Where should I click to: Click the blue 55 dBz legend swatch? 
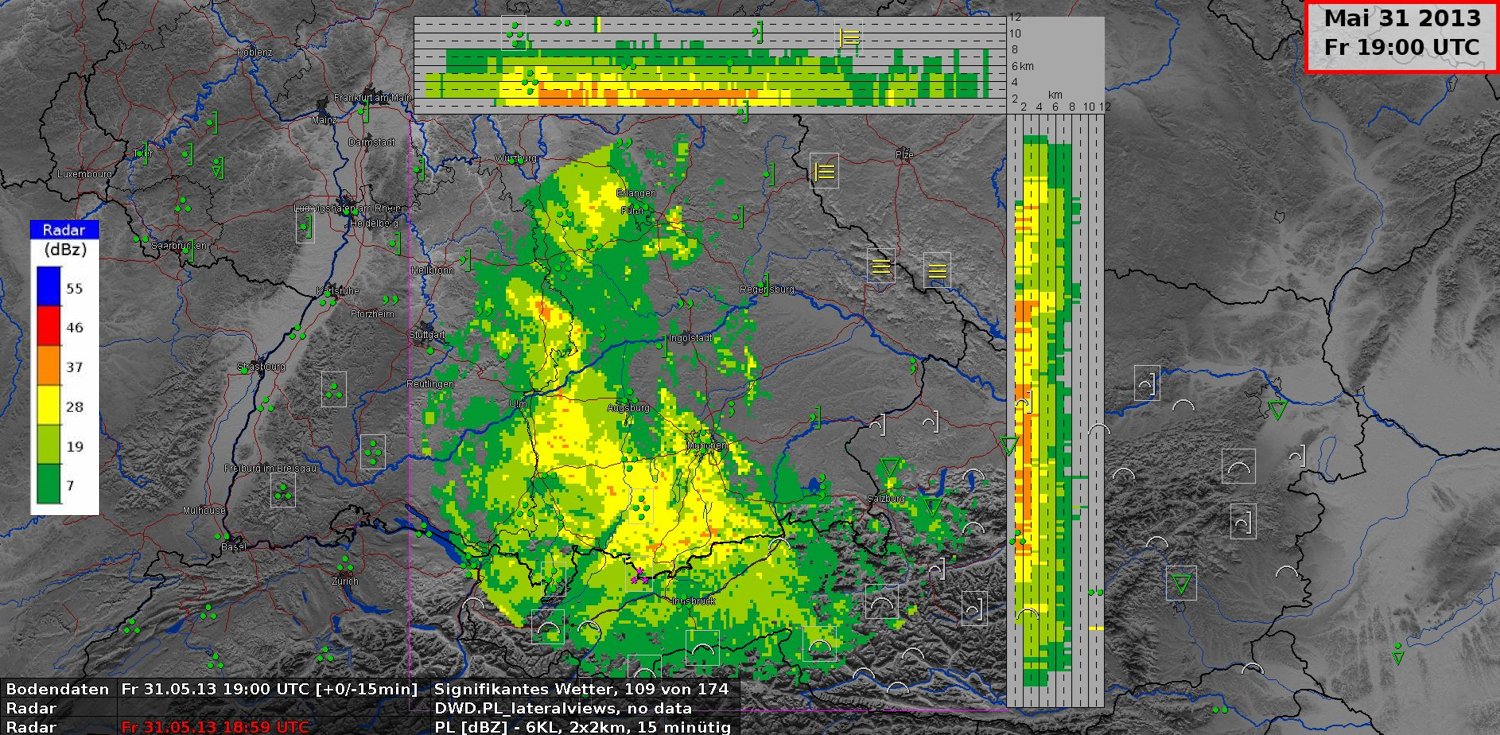tap(47, 287)
